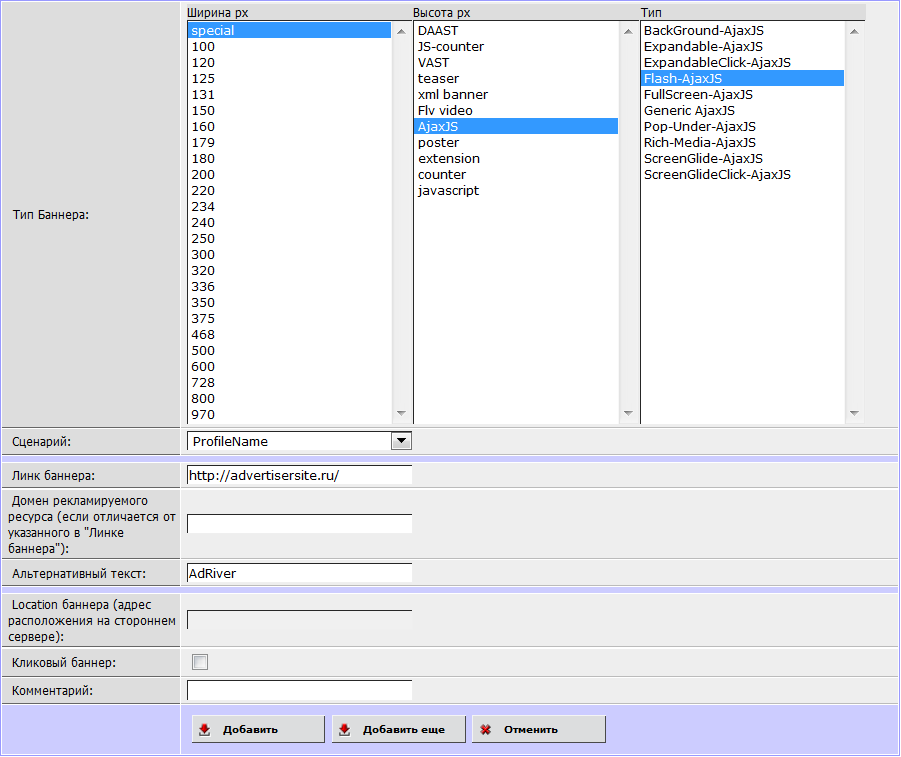The width and height of the screenshot is (901, 757).
Task: Select ScreenGlide-AjaxJS type
Action: (742, 159)
